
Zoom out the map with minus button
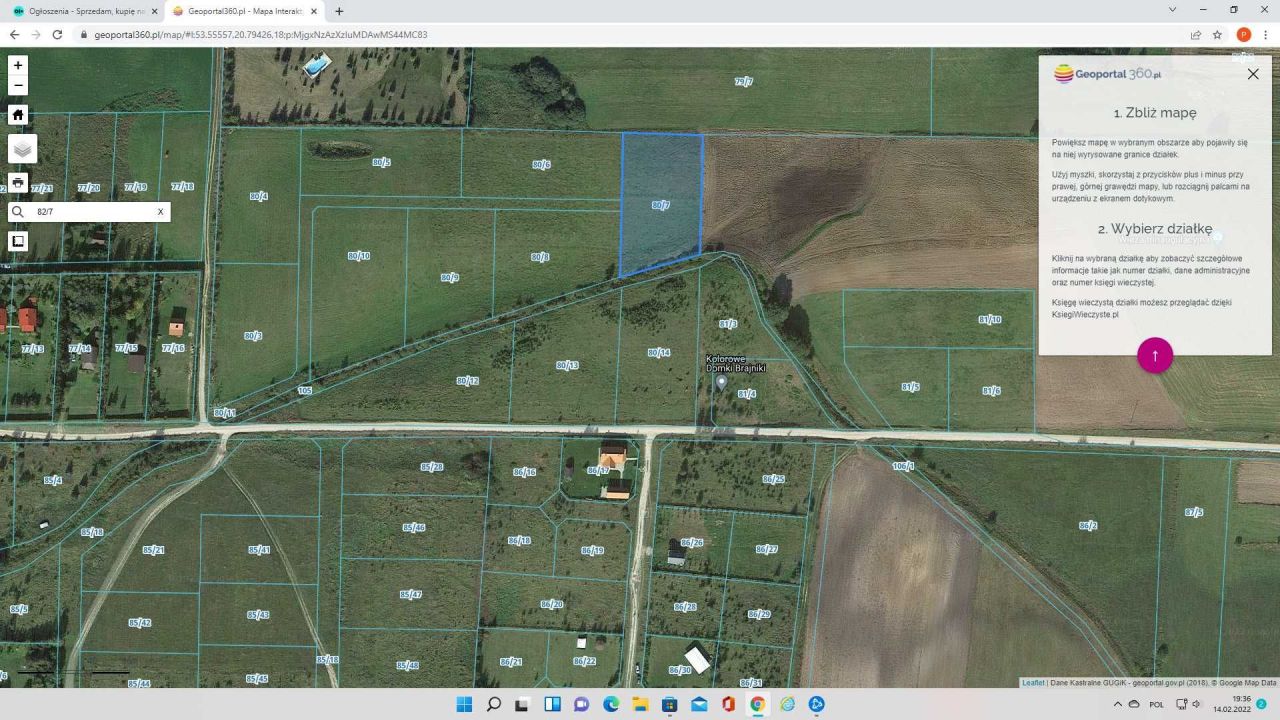point(18,85)
